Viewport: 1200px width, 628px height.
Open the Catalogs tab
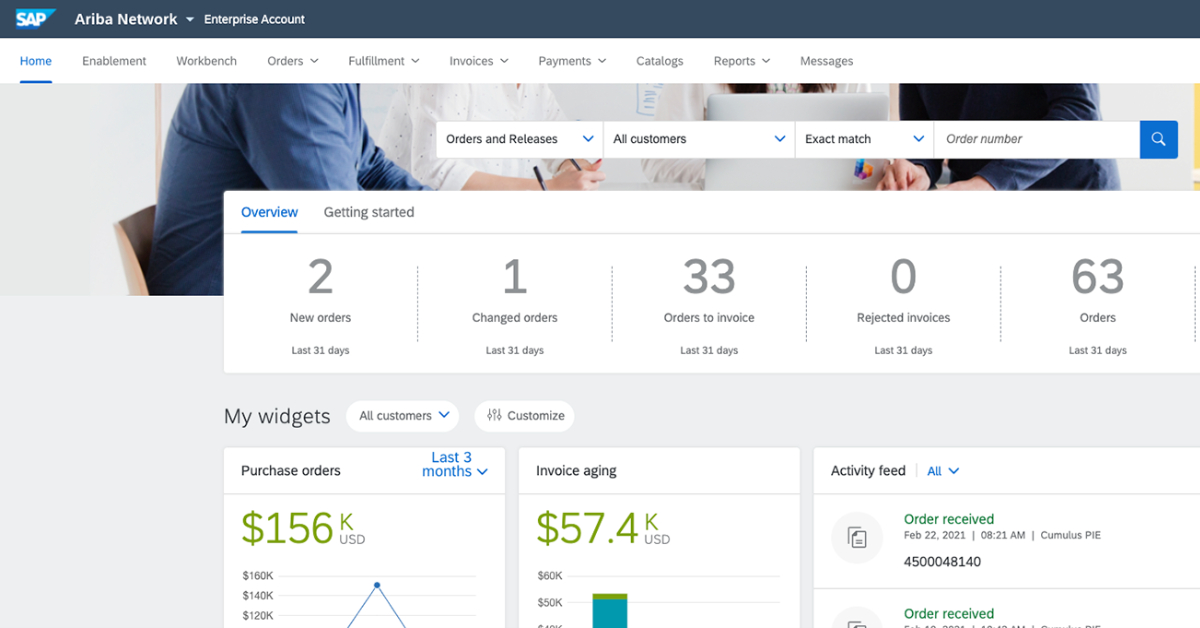point(660,61)
